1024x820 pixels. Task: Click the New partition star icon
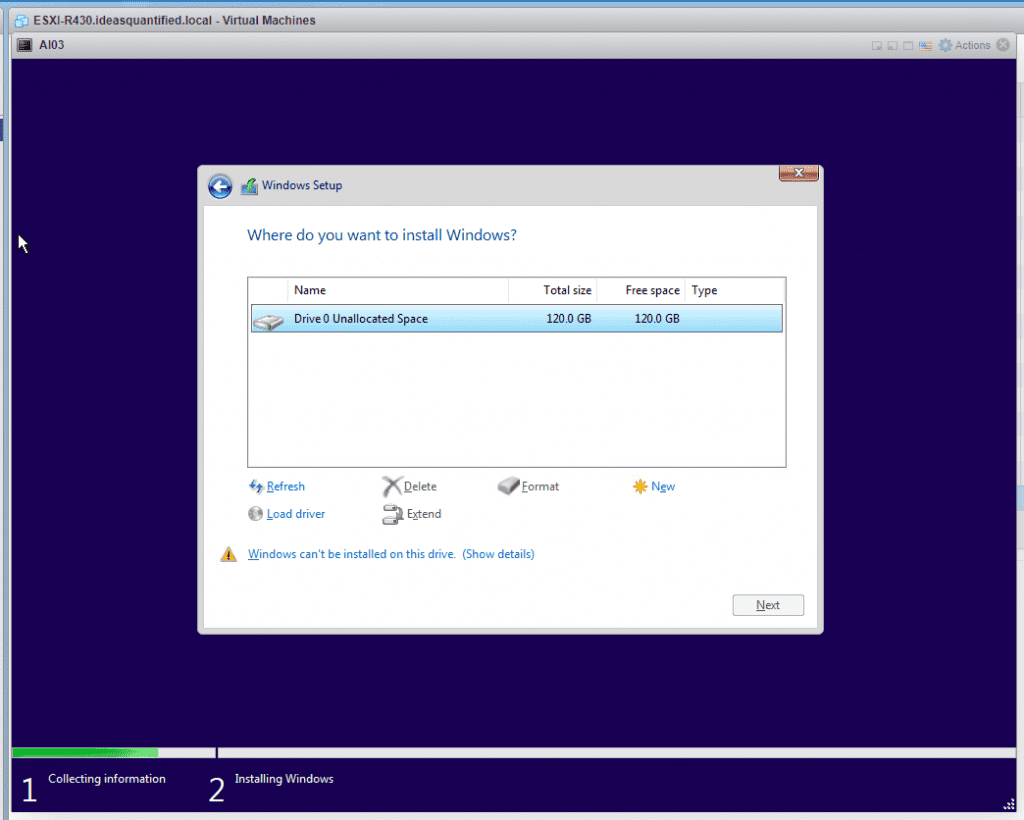coord(640,486)
